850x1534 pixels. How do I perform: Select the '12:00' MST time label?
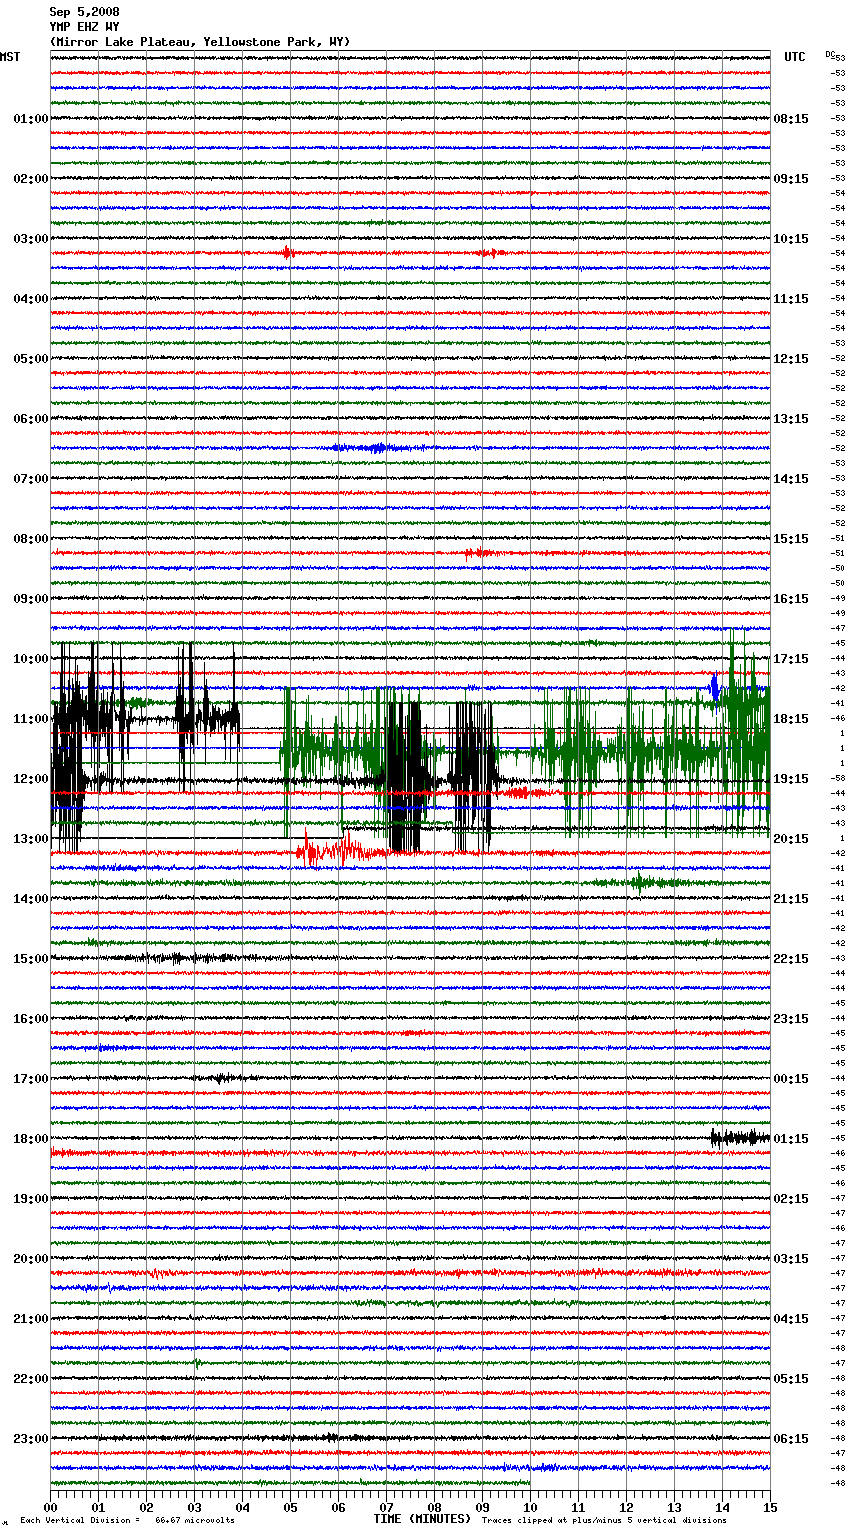[x=31, y=779]
